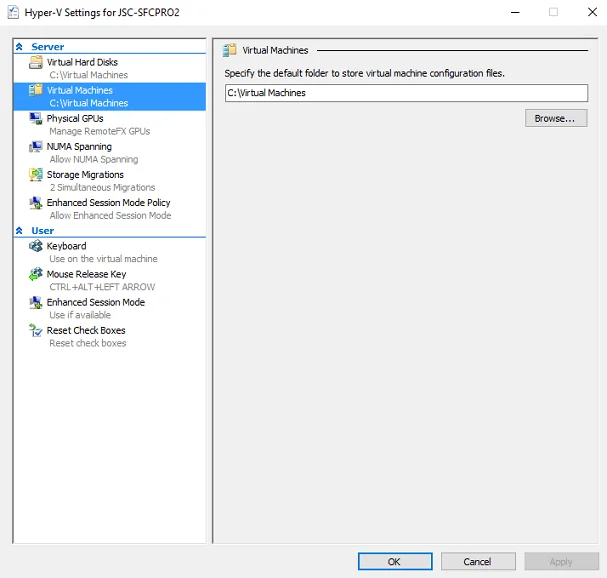Click the Apply button
Screen dimensions: 607x578
pos(561,561)
